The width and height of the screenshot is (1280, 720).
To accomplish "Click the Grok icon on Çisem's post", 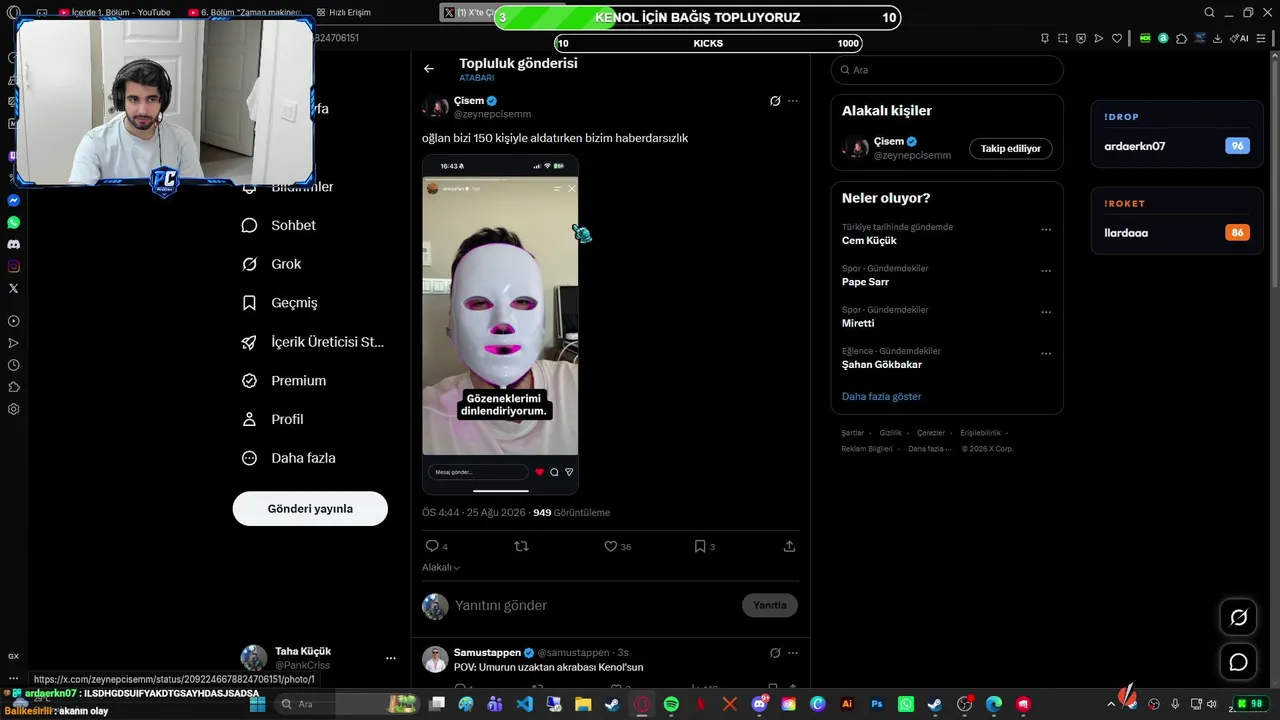I will pyautogui.click(x=775, y=101).
